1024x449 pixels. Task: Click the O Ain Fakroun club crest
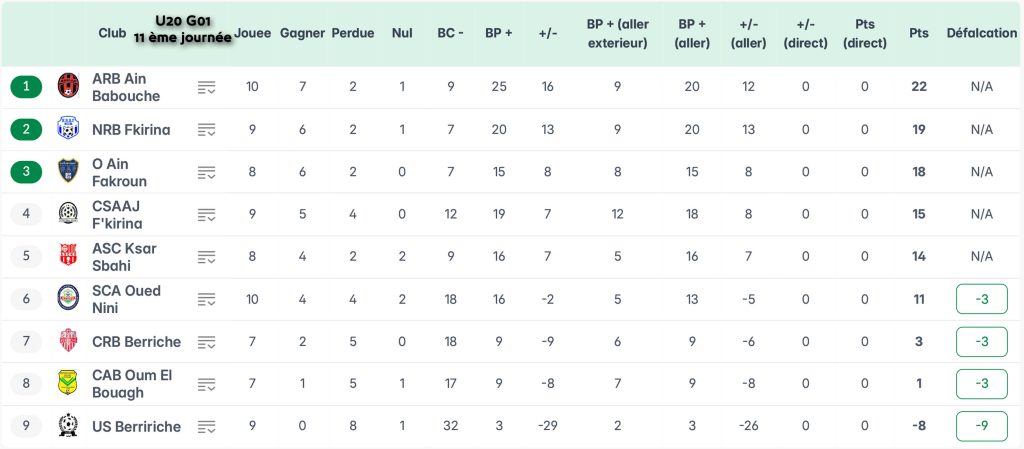click(x=69, y=171)
